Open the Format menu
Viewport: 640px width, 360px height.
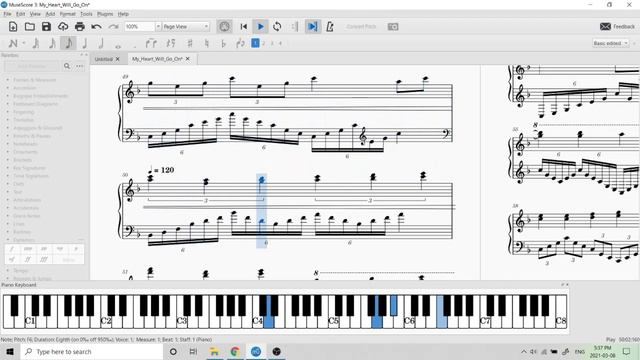[x=67, y=14]
